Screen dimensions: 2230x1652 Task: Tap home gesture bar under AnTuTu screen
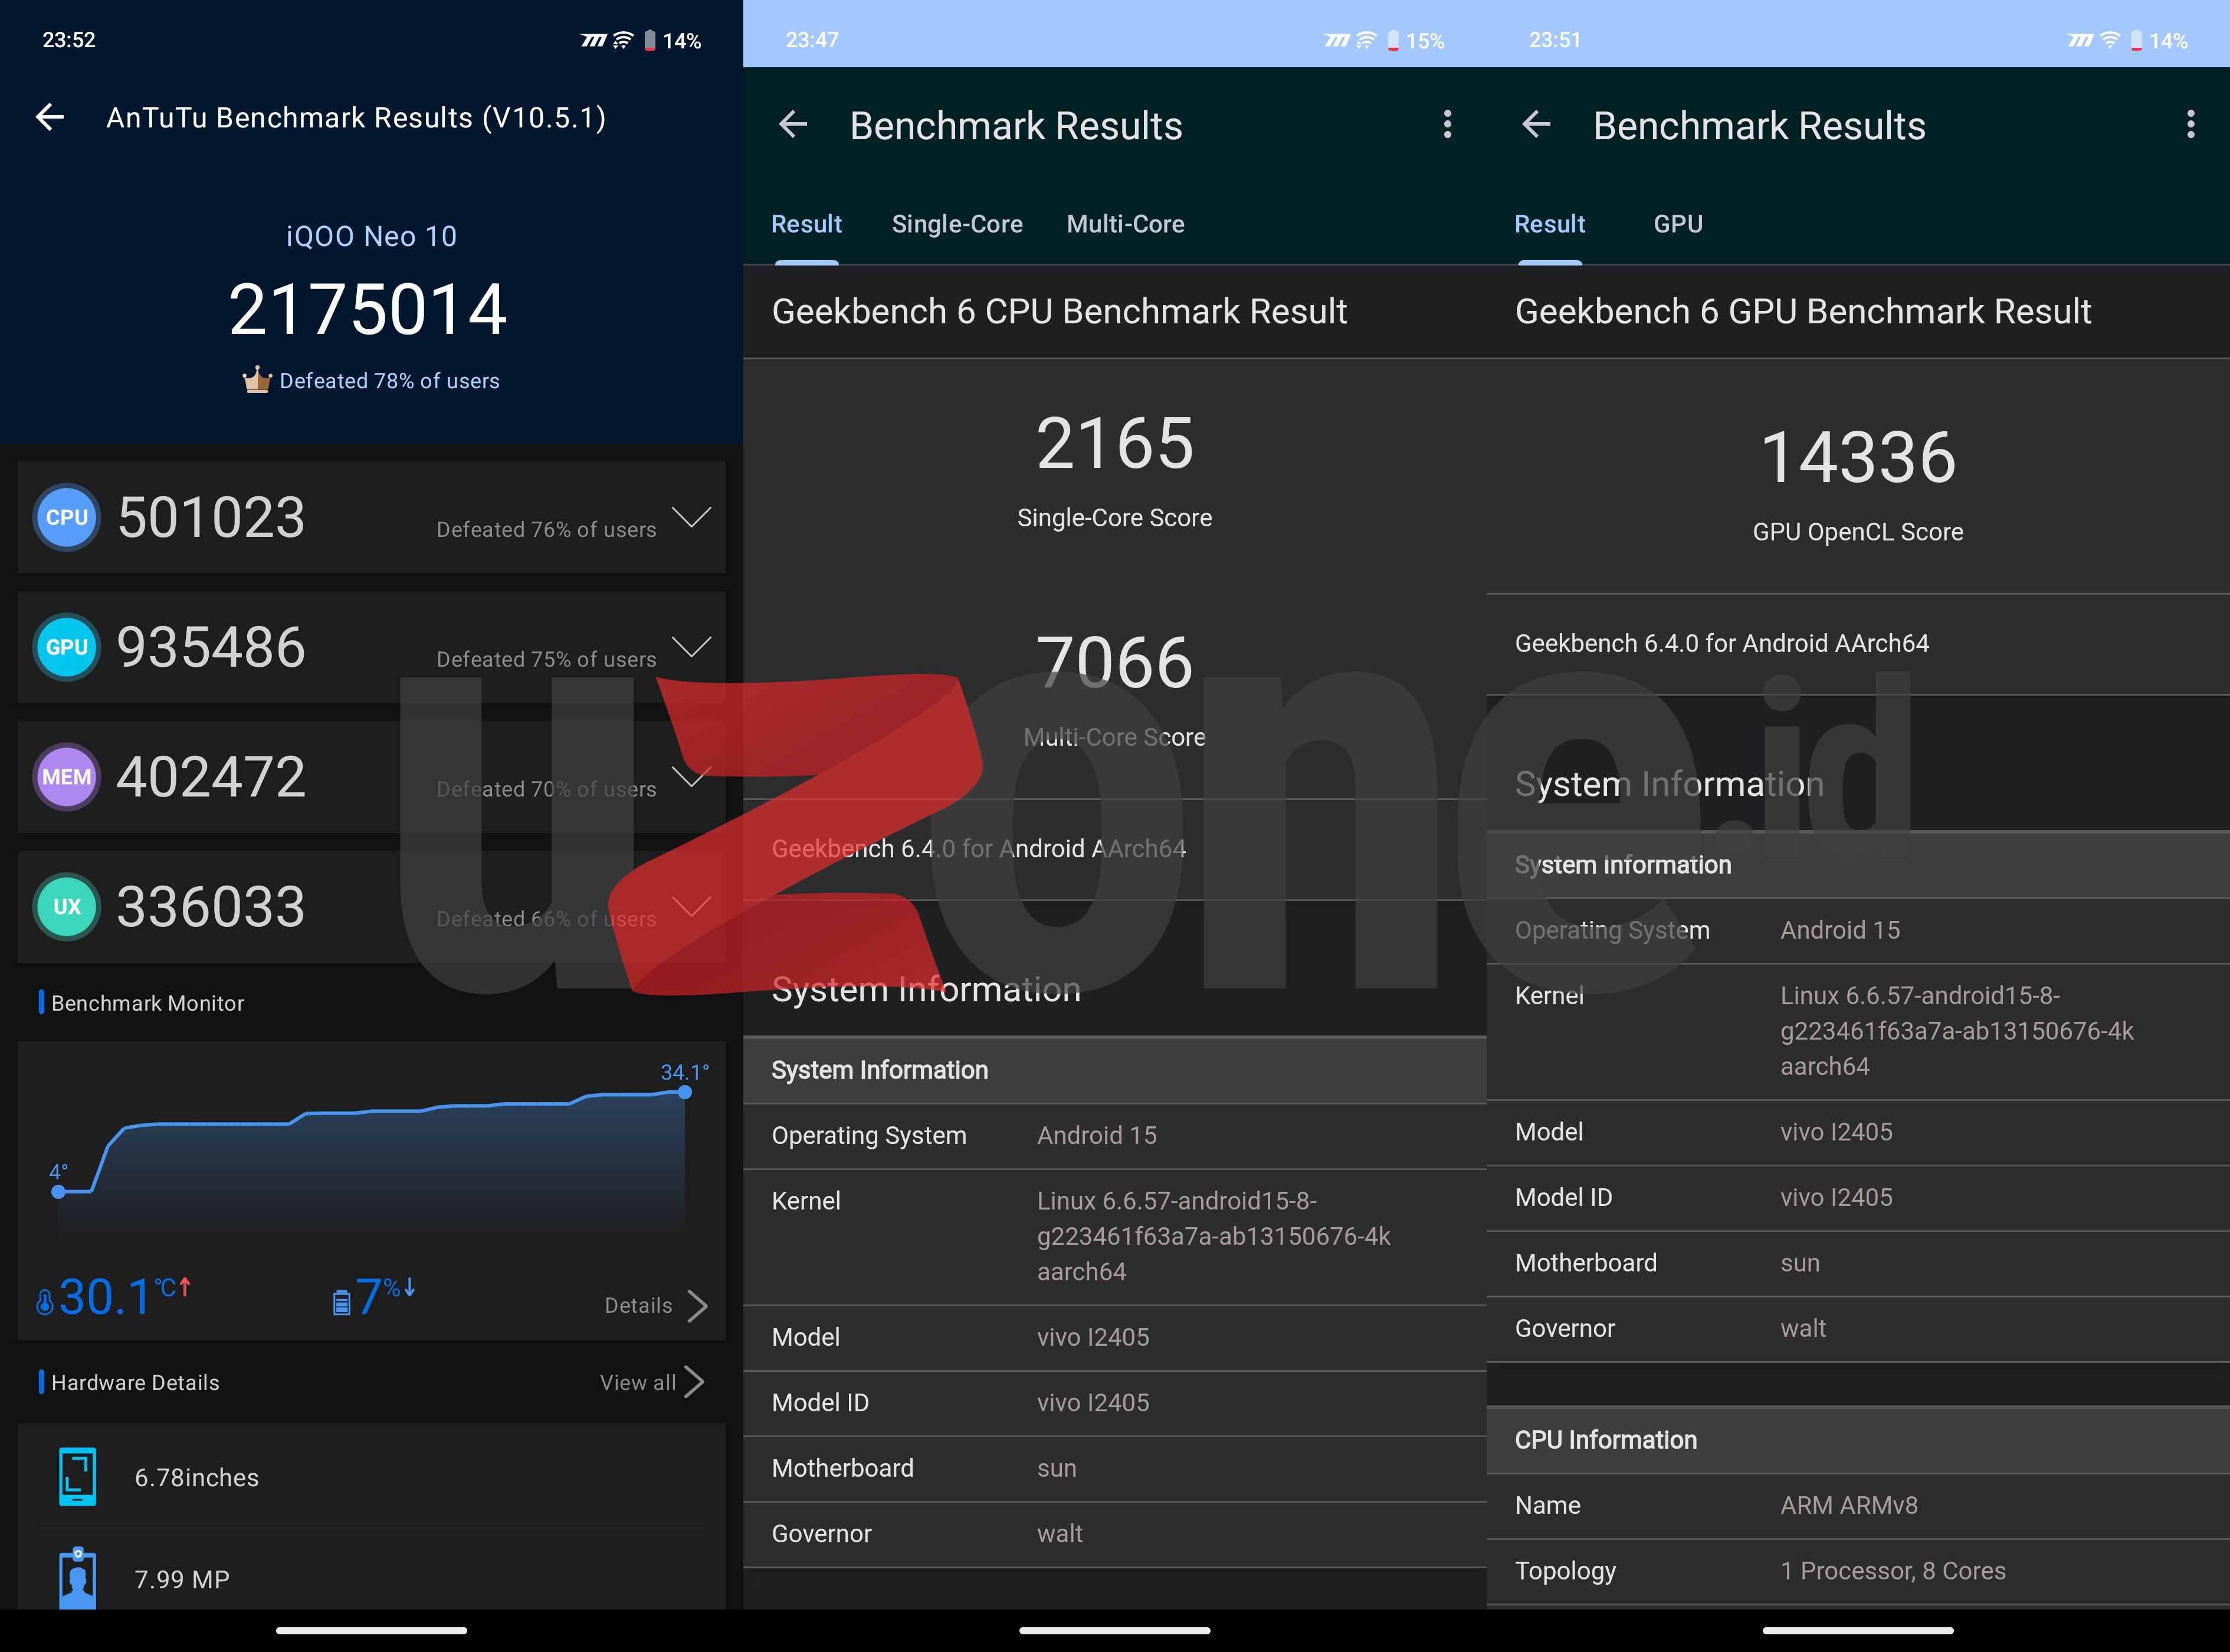pos(371,1630)
